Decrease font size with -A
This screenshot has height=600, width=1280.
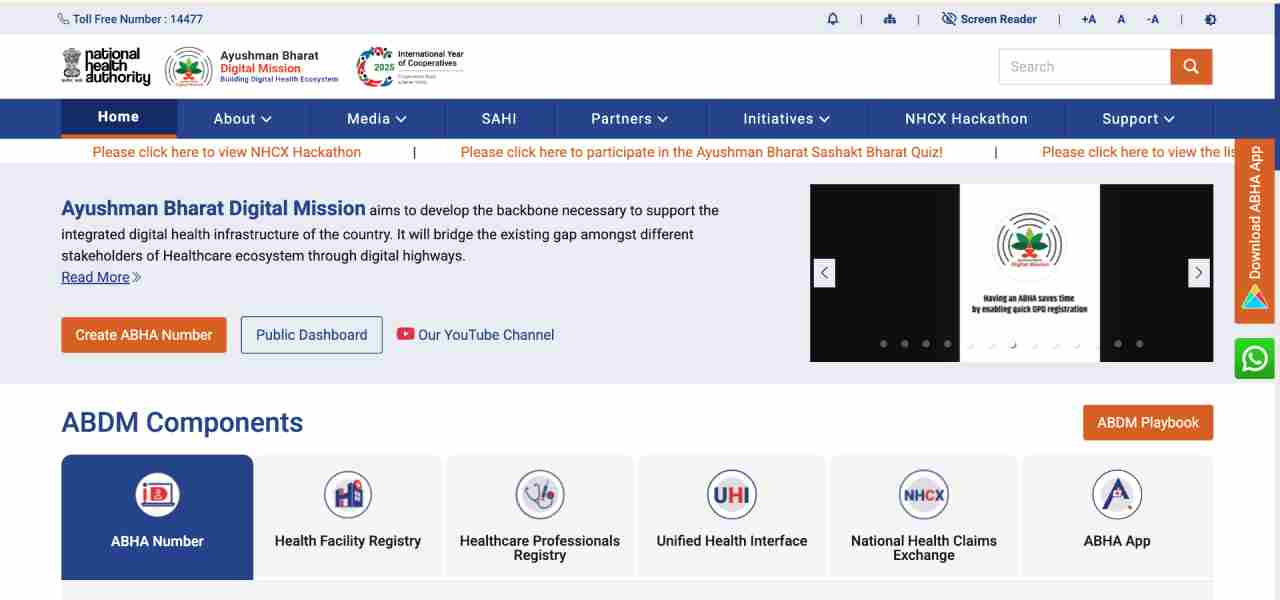1153,19
